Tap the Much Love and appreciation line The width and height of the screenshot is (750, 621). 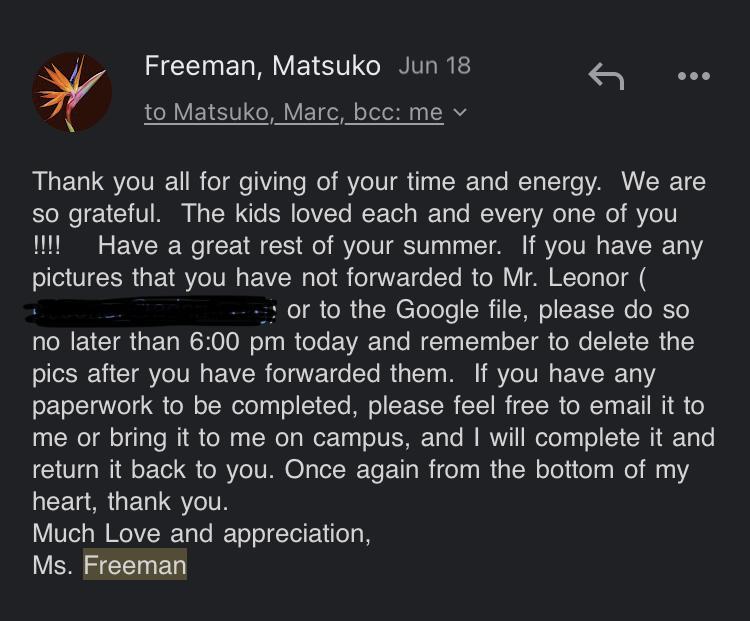pos(202,533)
